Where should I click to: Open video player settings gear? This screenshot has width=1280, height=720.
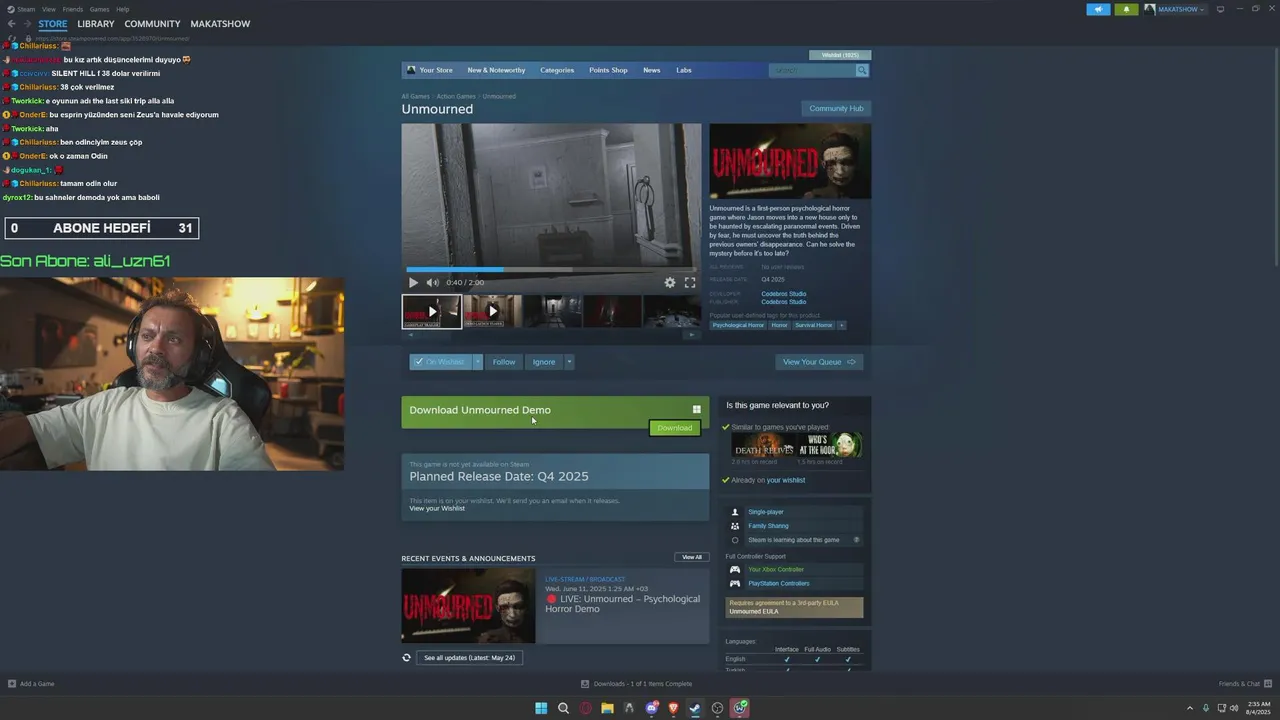[670, 283]
